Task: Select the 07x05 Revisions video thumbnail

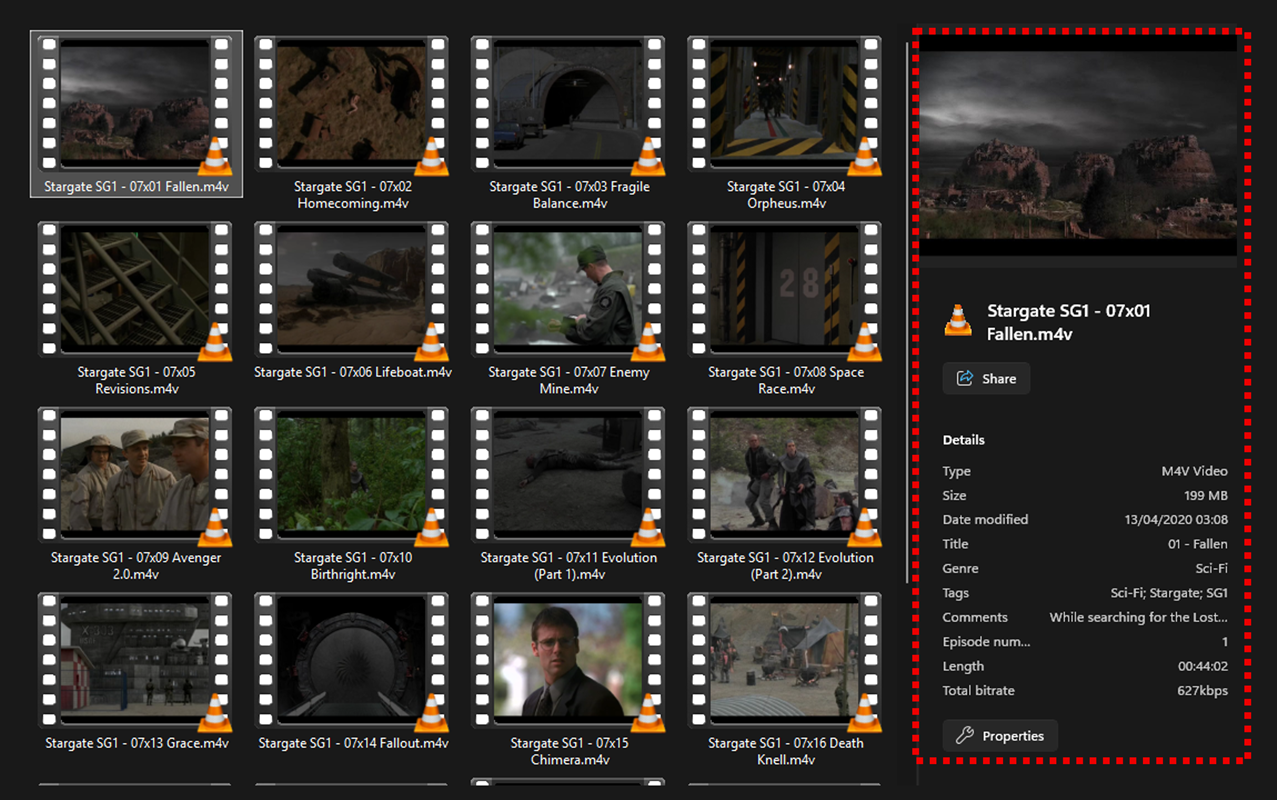Action: [x=135, y=290]
